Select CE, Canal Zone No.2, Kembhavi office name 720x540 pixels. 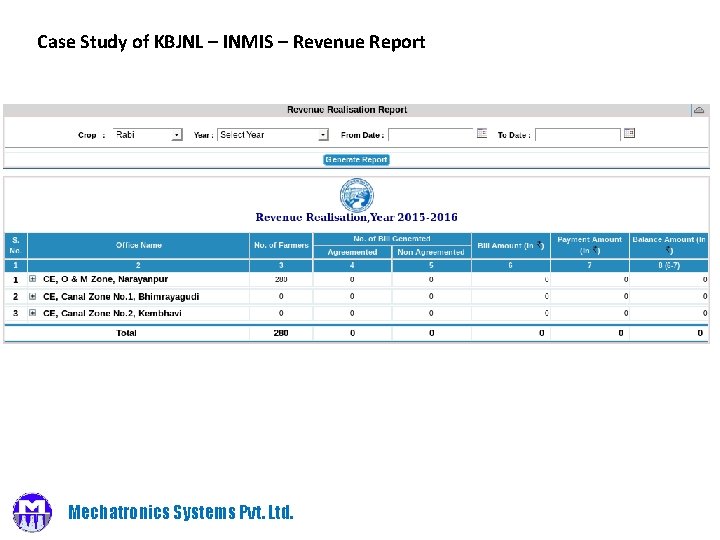pyautogui.click(x=112, y=313)
